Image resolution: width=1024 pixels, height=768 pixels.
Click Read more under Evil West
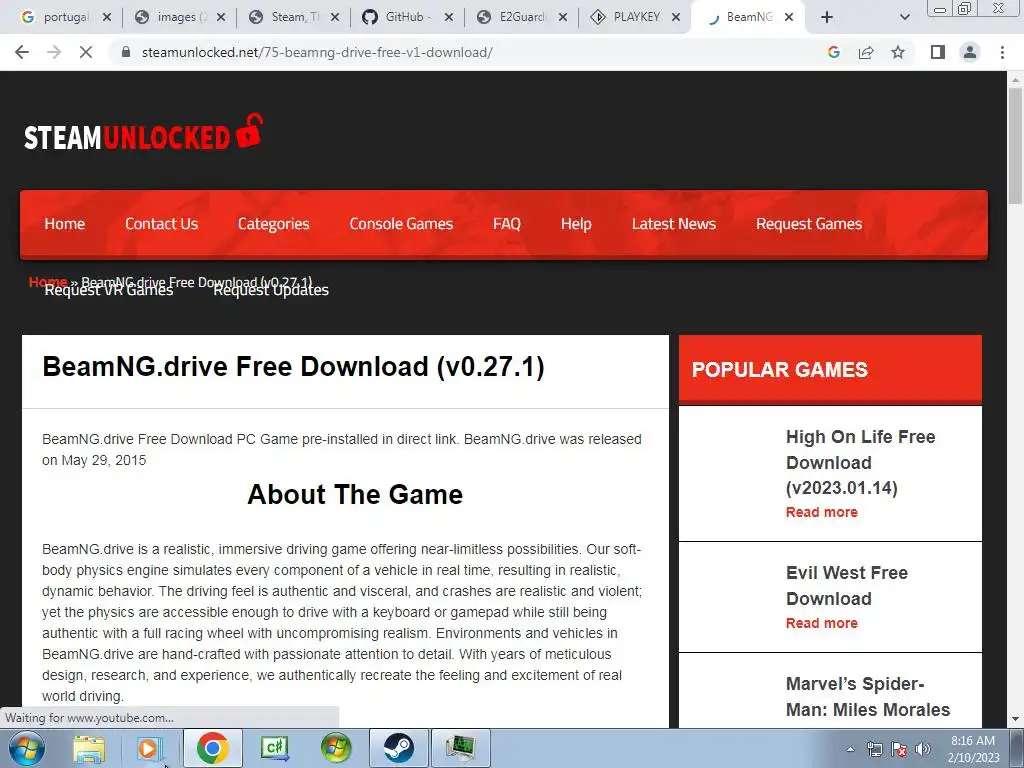822,624
